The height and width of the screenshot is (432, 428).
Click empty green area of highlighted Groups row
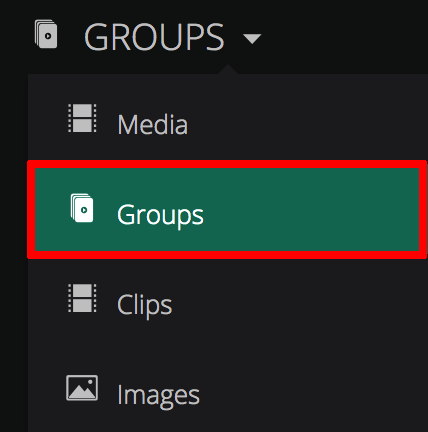pyautogui.click(x=310, y=209)
